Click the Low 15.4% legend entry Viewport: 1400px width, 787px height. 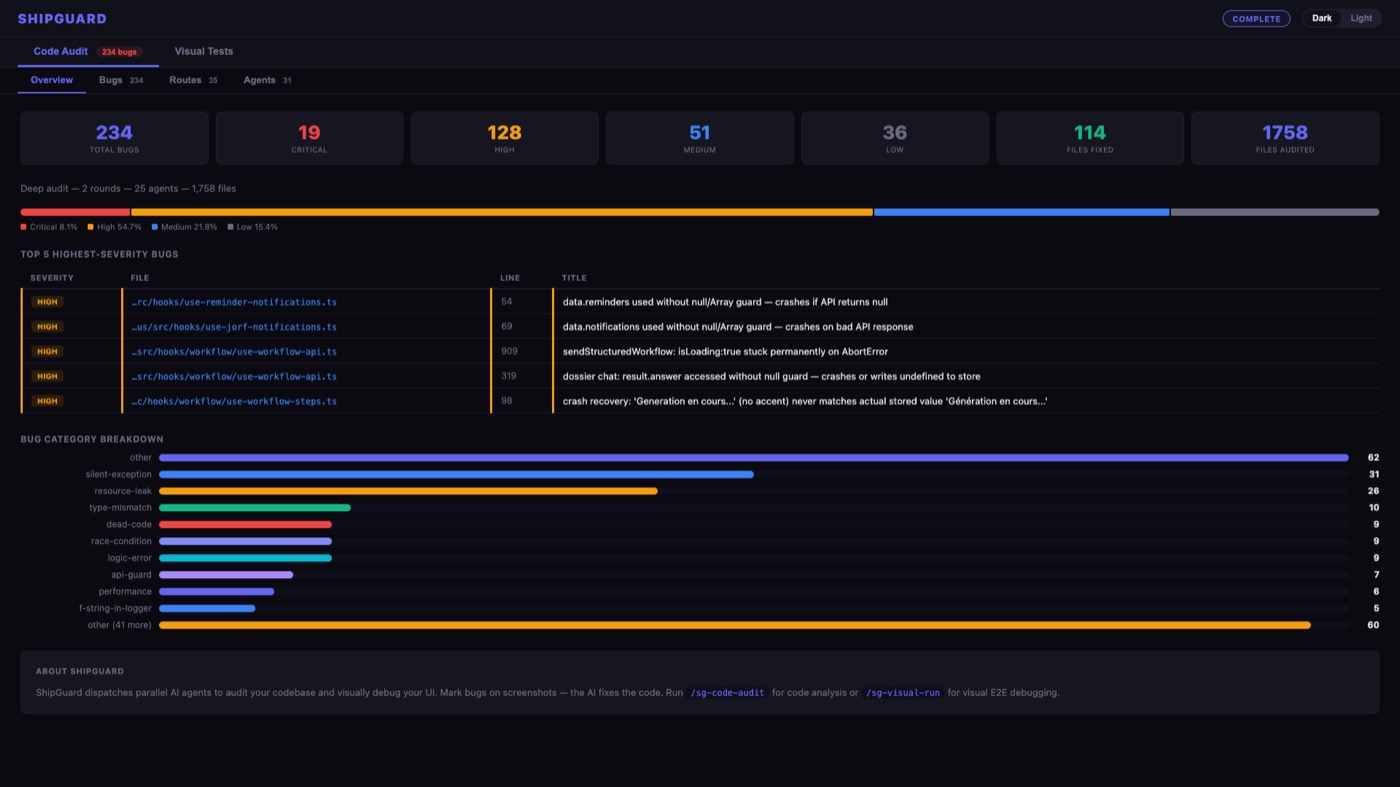pos(253,227)
